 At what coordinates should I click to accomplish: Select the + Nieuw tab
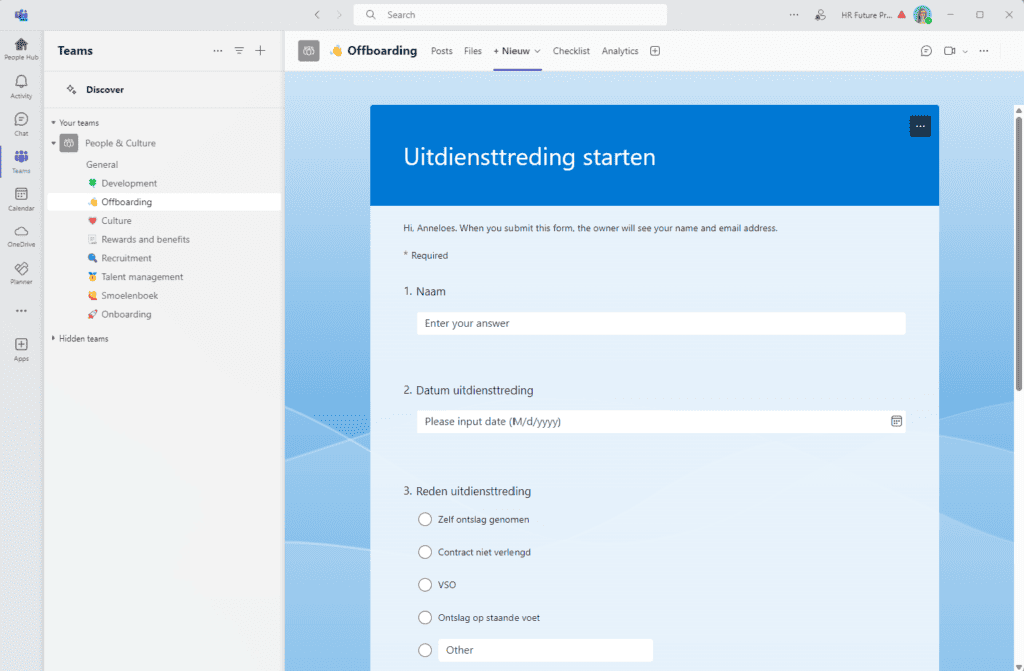(x=511, y=51)
